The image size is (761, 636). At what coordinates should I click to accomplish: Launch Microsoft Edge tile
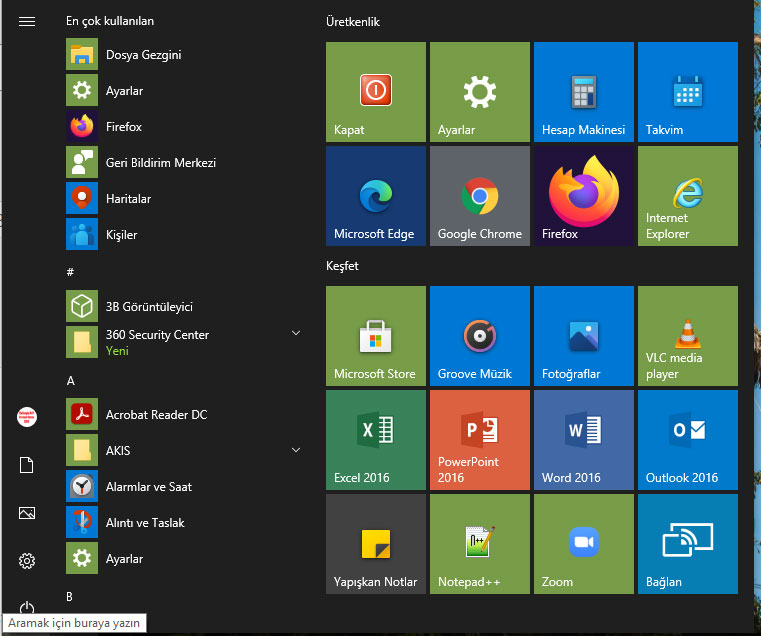(x=376, y=196)
